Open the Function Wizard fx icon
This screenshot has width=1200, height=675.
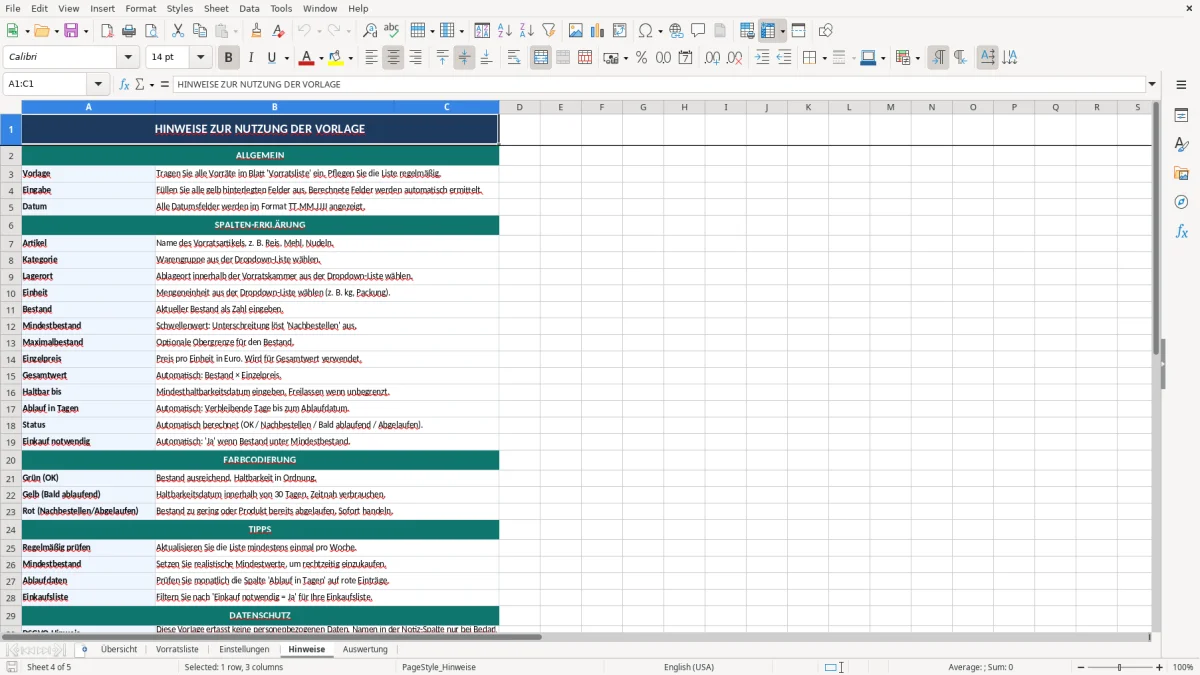click(x=125, y=84)
